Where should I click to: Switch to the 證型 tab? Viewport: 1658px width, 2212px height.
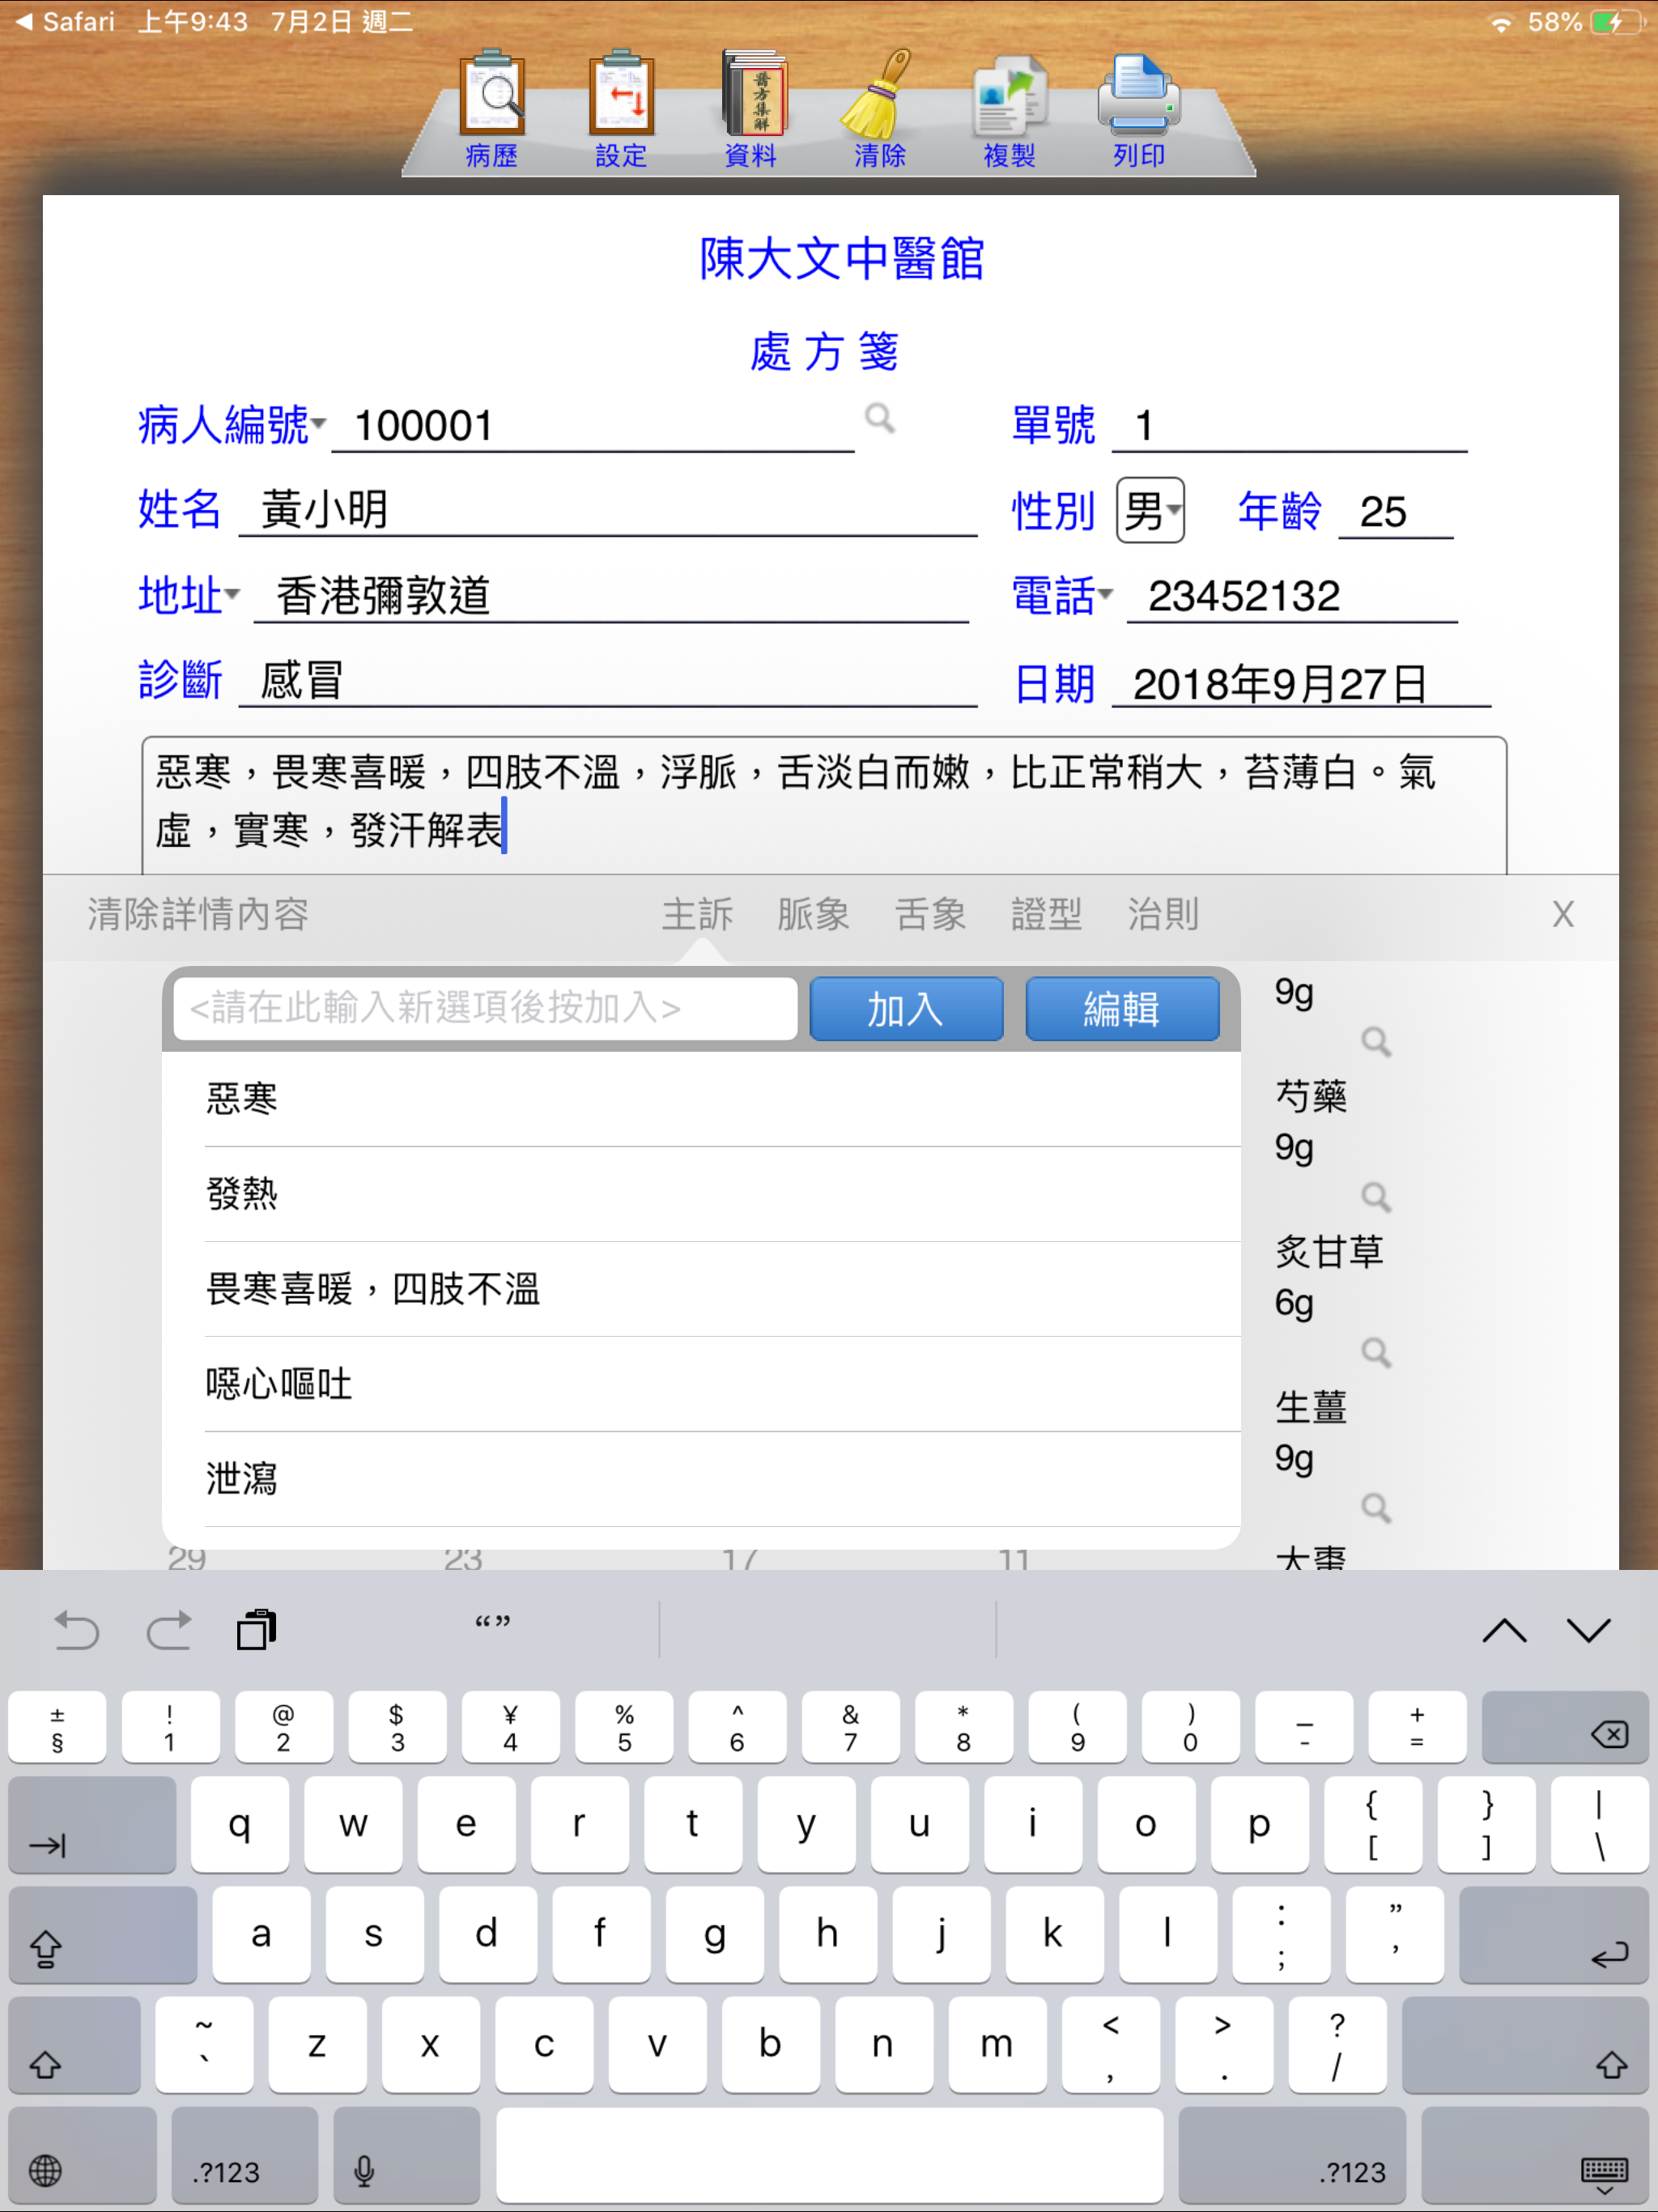(x=1046, y=914)
